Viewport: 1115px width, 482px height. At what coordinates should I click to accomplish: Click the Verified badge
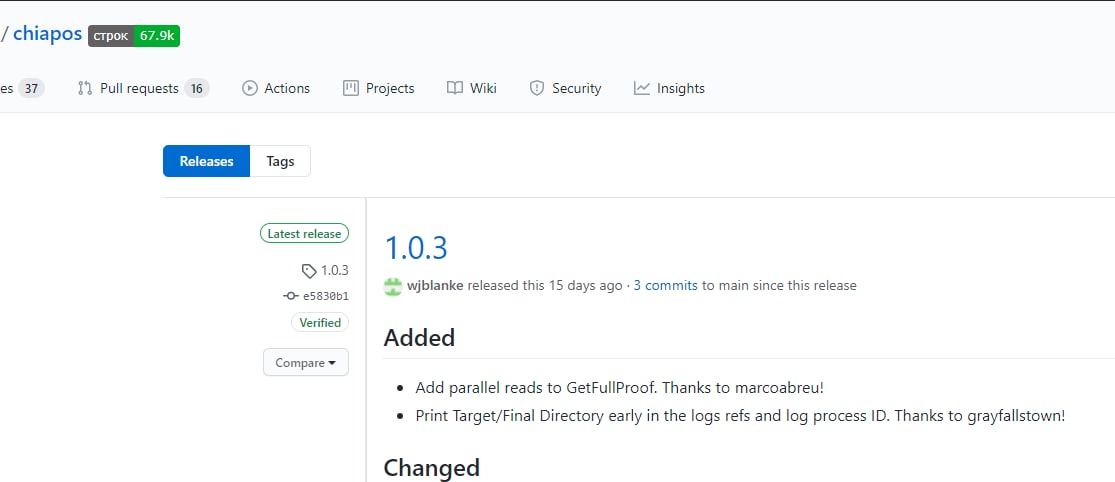320,323
